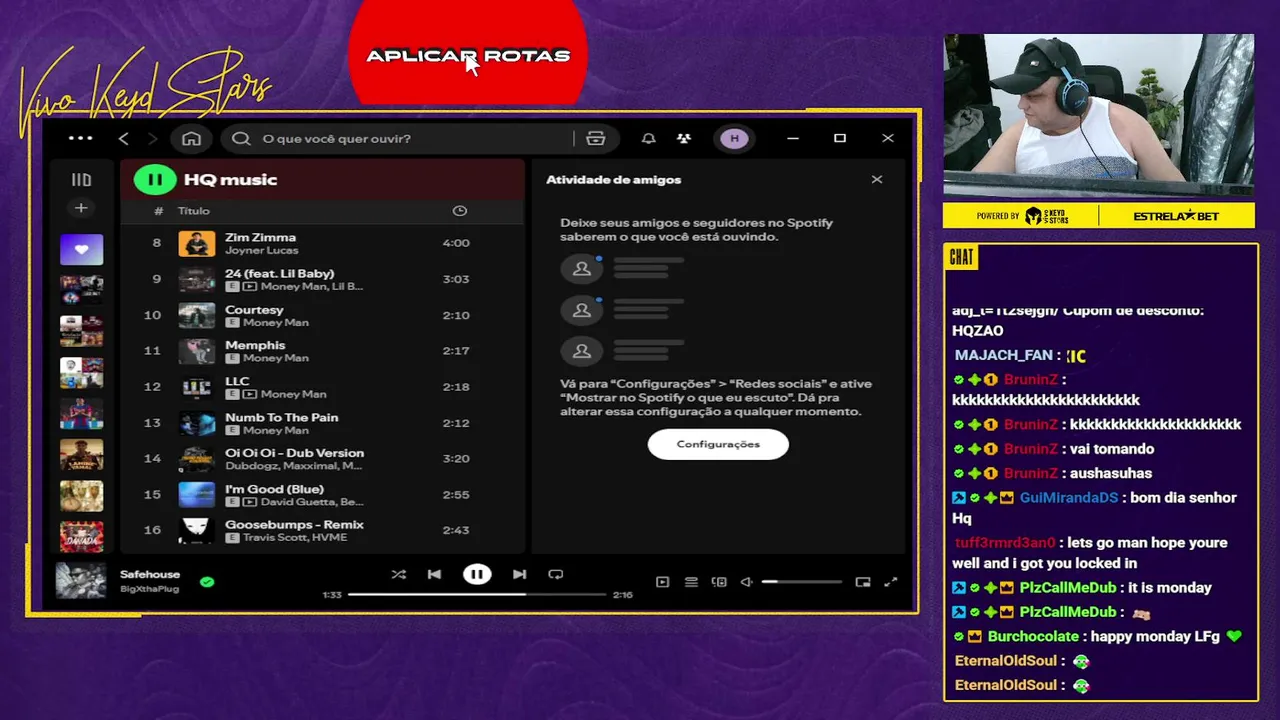Screen dimensions: 1280x720
Task: Open the Spotify three-dots menu
Action: pyautogui.click(x=80, y=139)
